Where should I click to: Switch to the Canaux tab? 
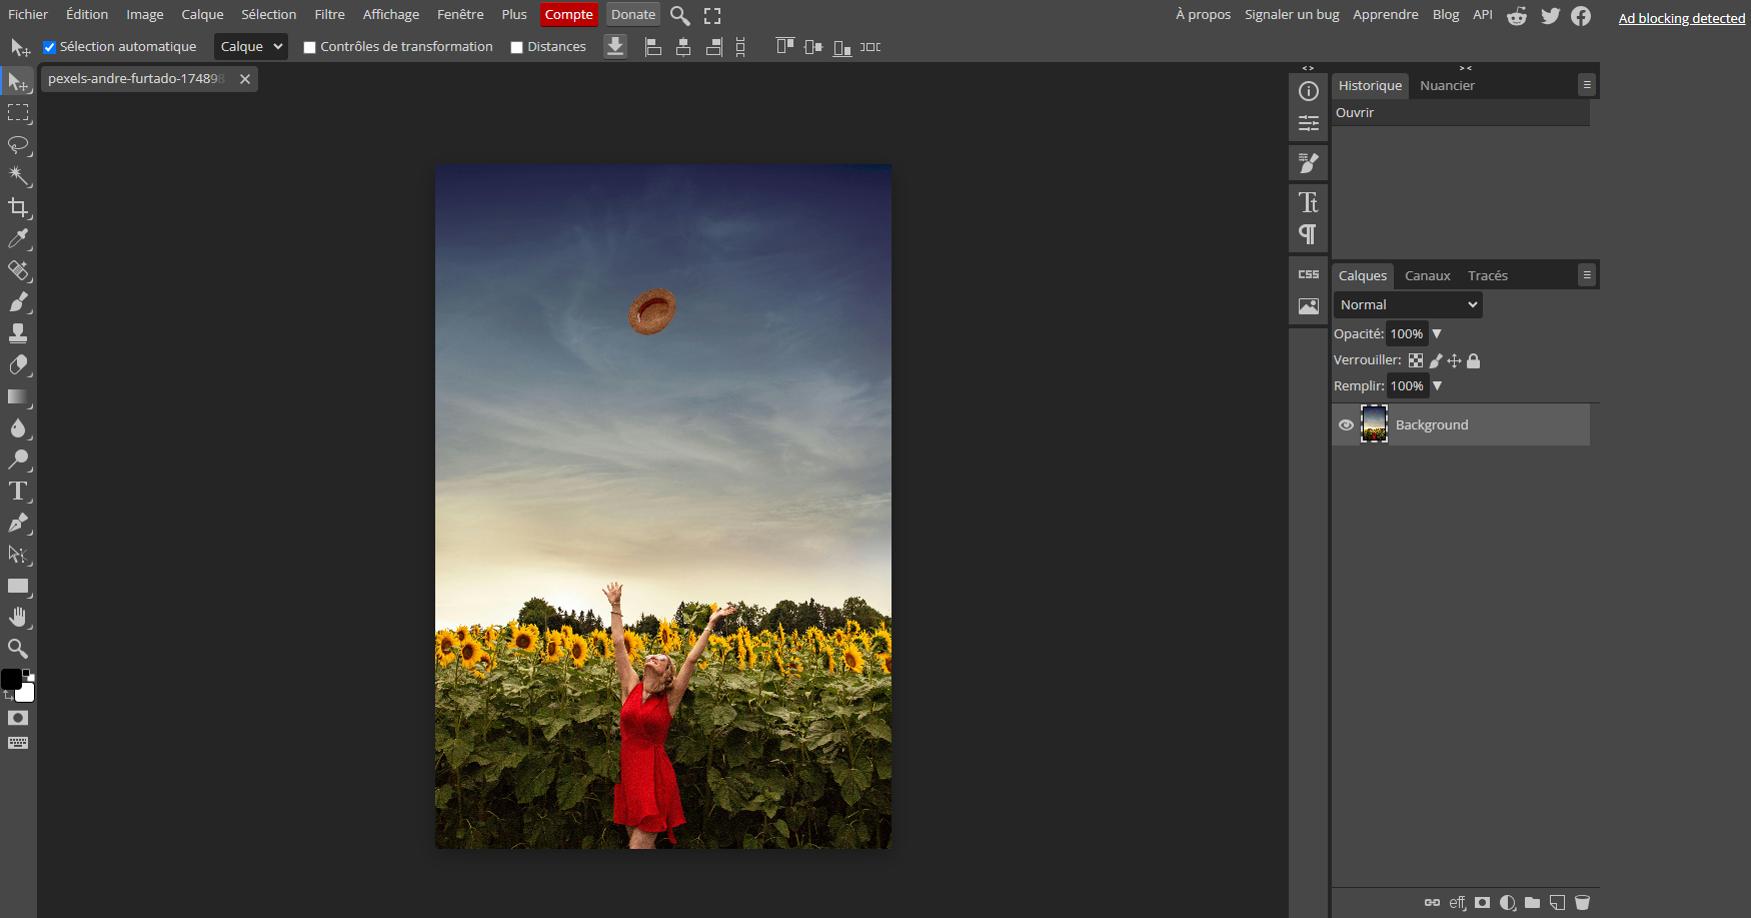[1427, 276]
